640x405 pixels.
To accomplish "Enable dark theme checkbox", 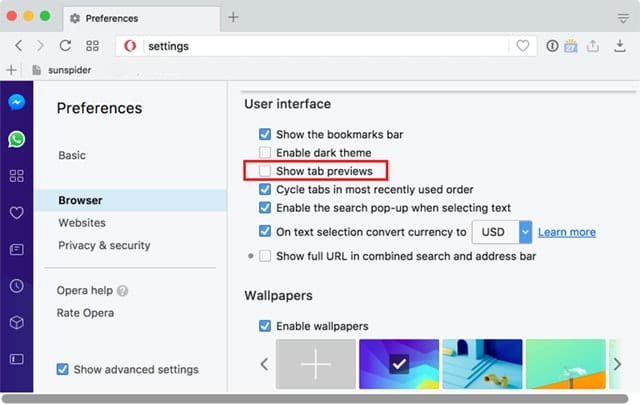I will 265,153.
